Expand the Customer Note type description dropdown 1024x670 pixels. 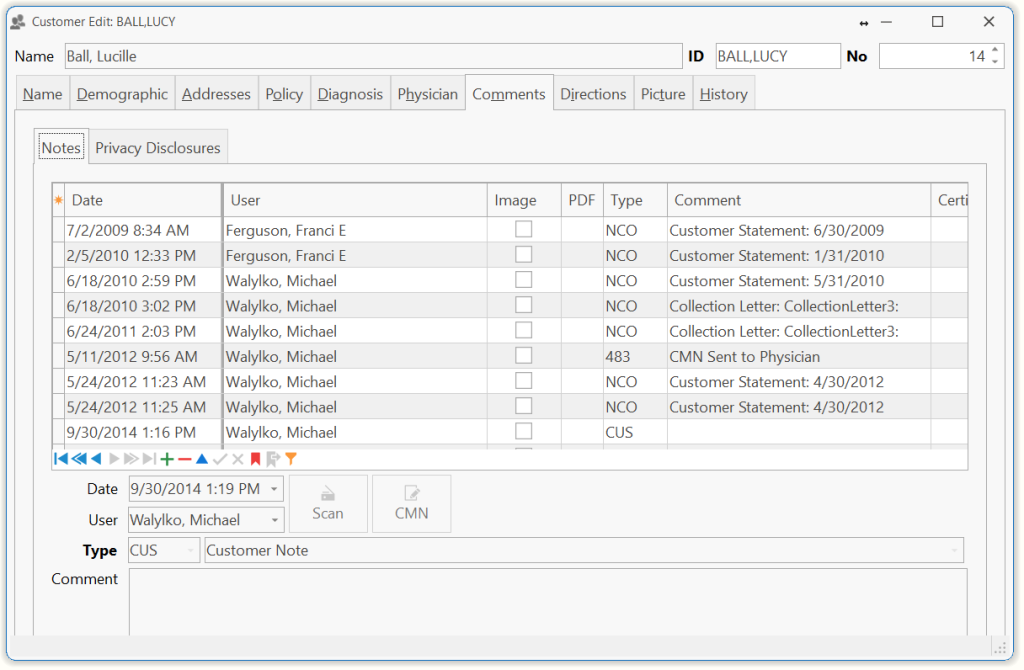[x=956, y=550]
